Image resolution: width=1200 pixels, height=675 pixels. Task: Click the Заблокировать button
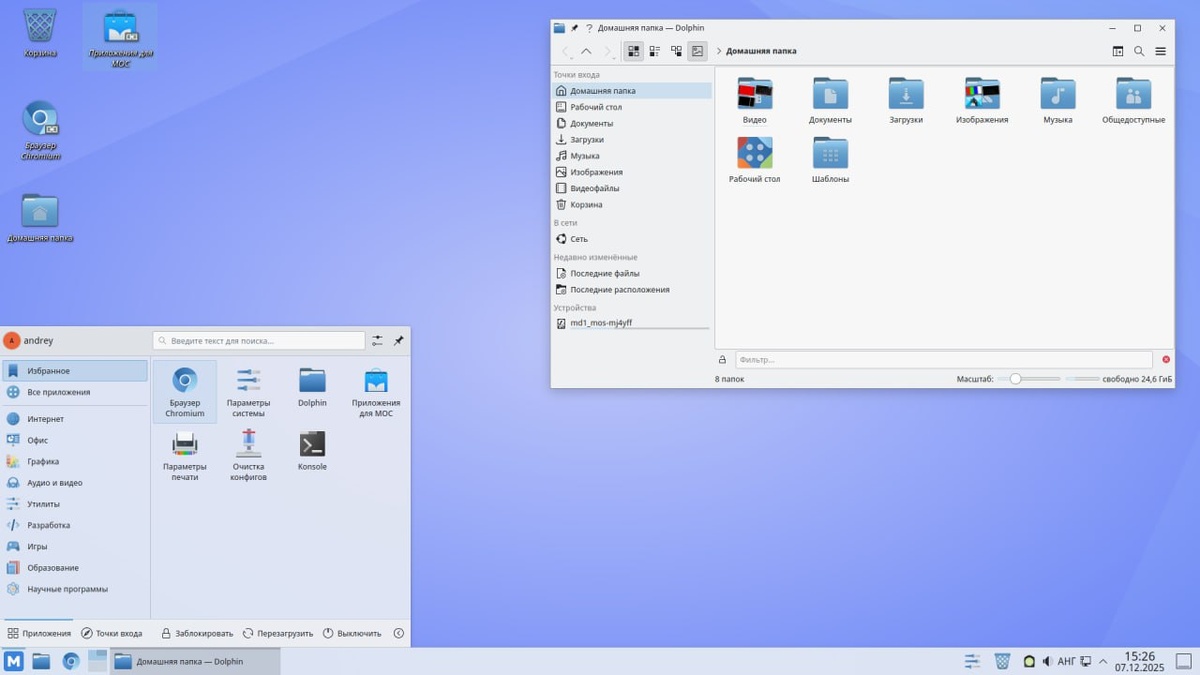197,633
